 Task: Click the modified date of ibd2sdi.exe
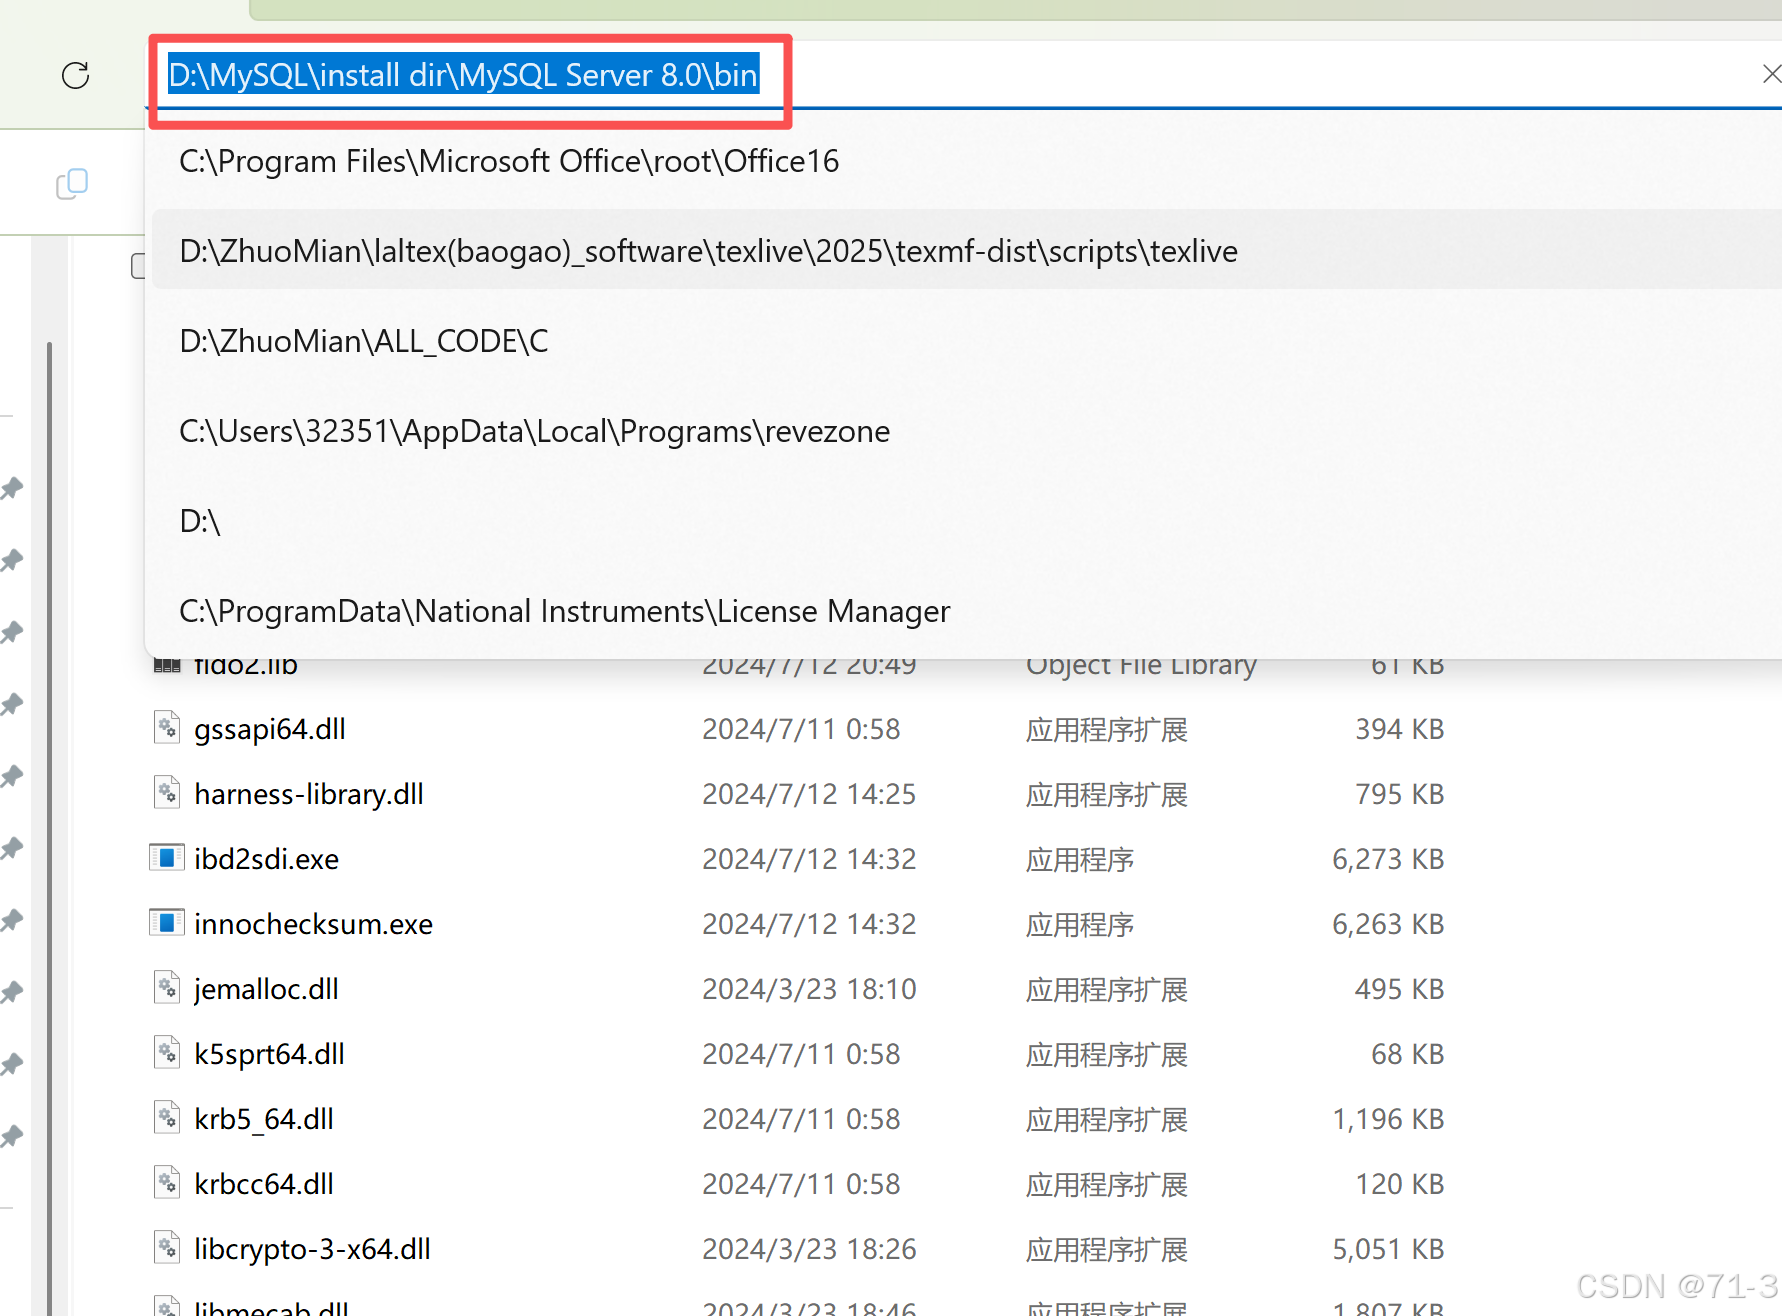[x=809, y=859]
